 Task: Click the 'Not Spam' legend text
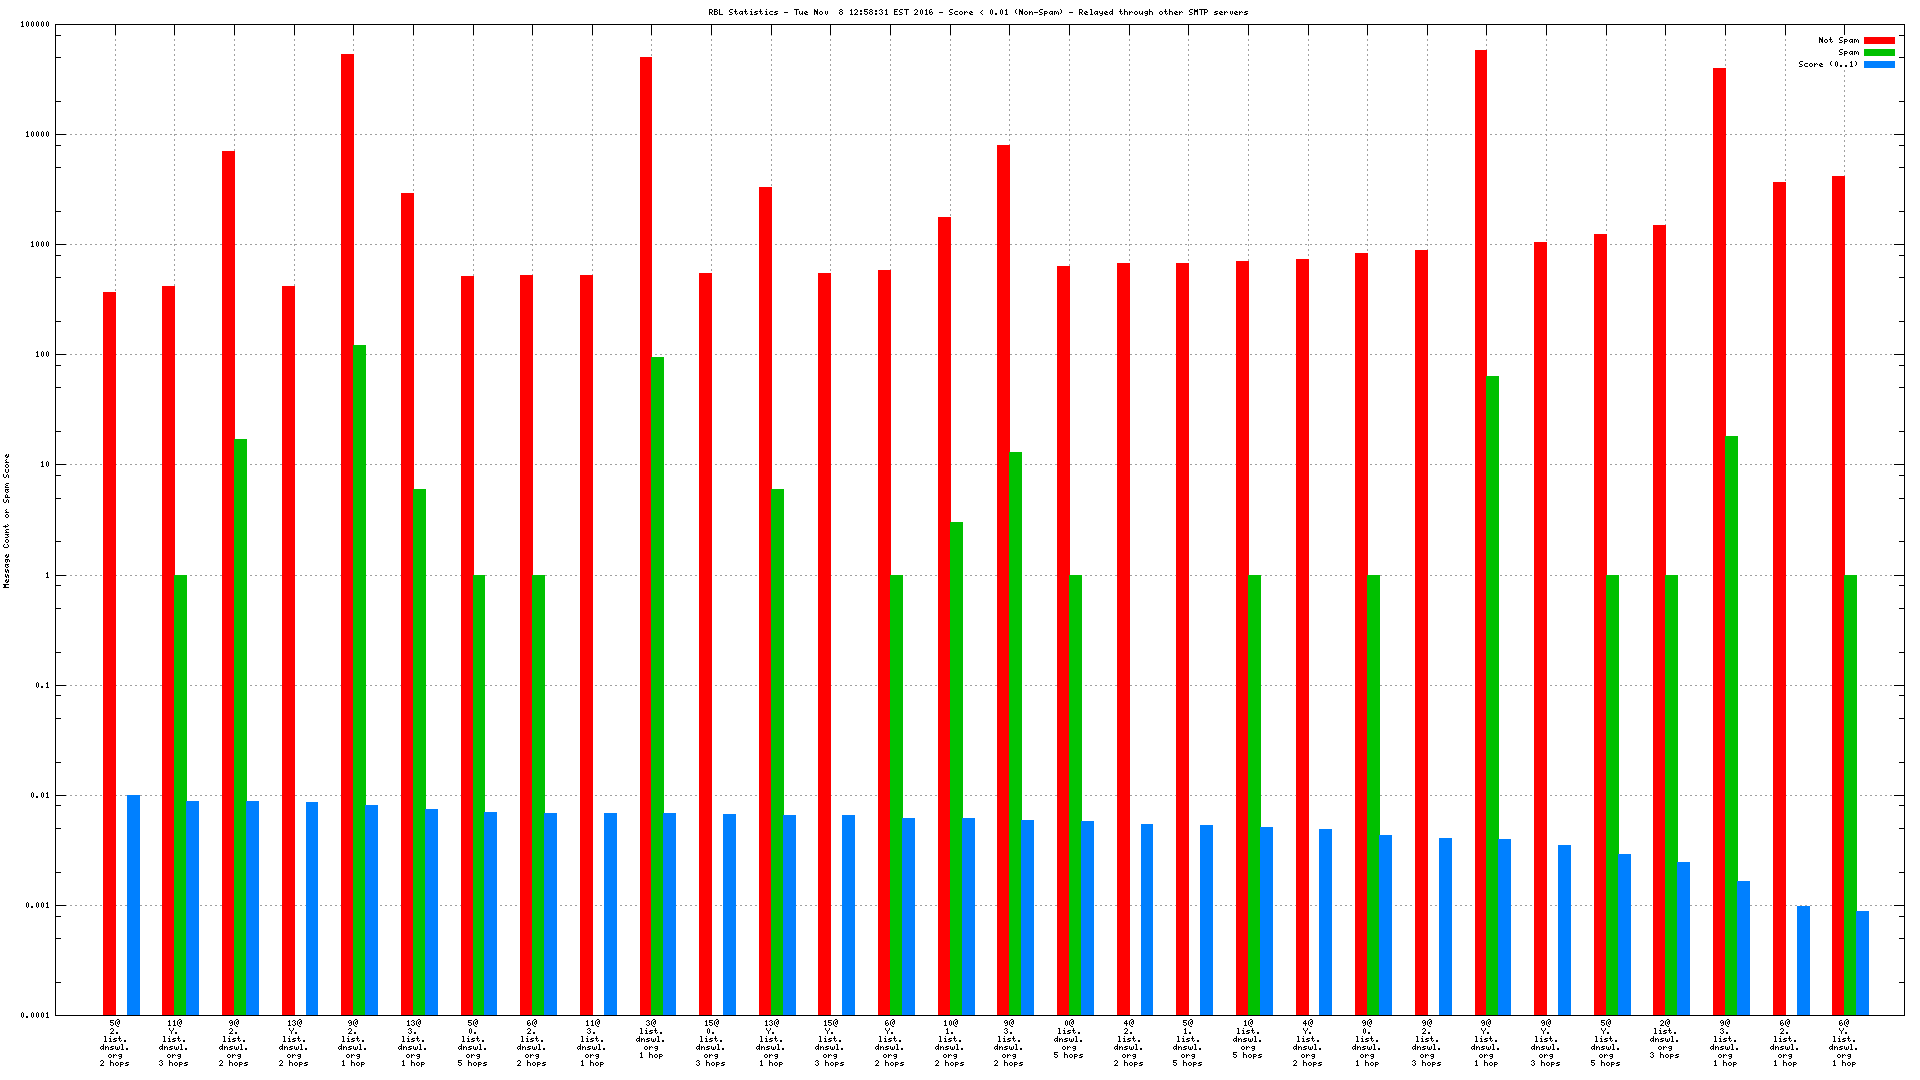[1838, 40]
